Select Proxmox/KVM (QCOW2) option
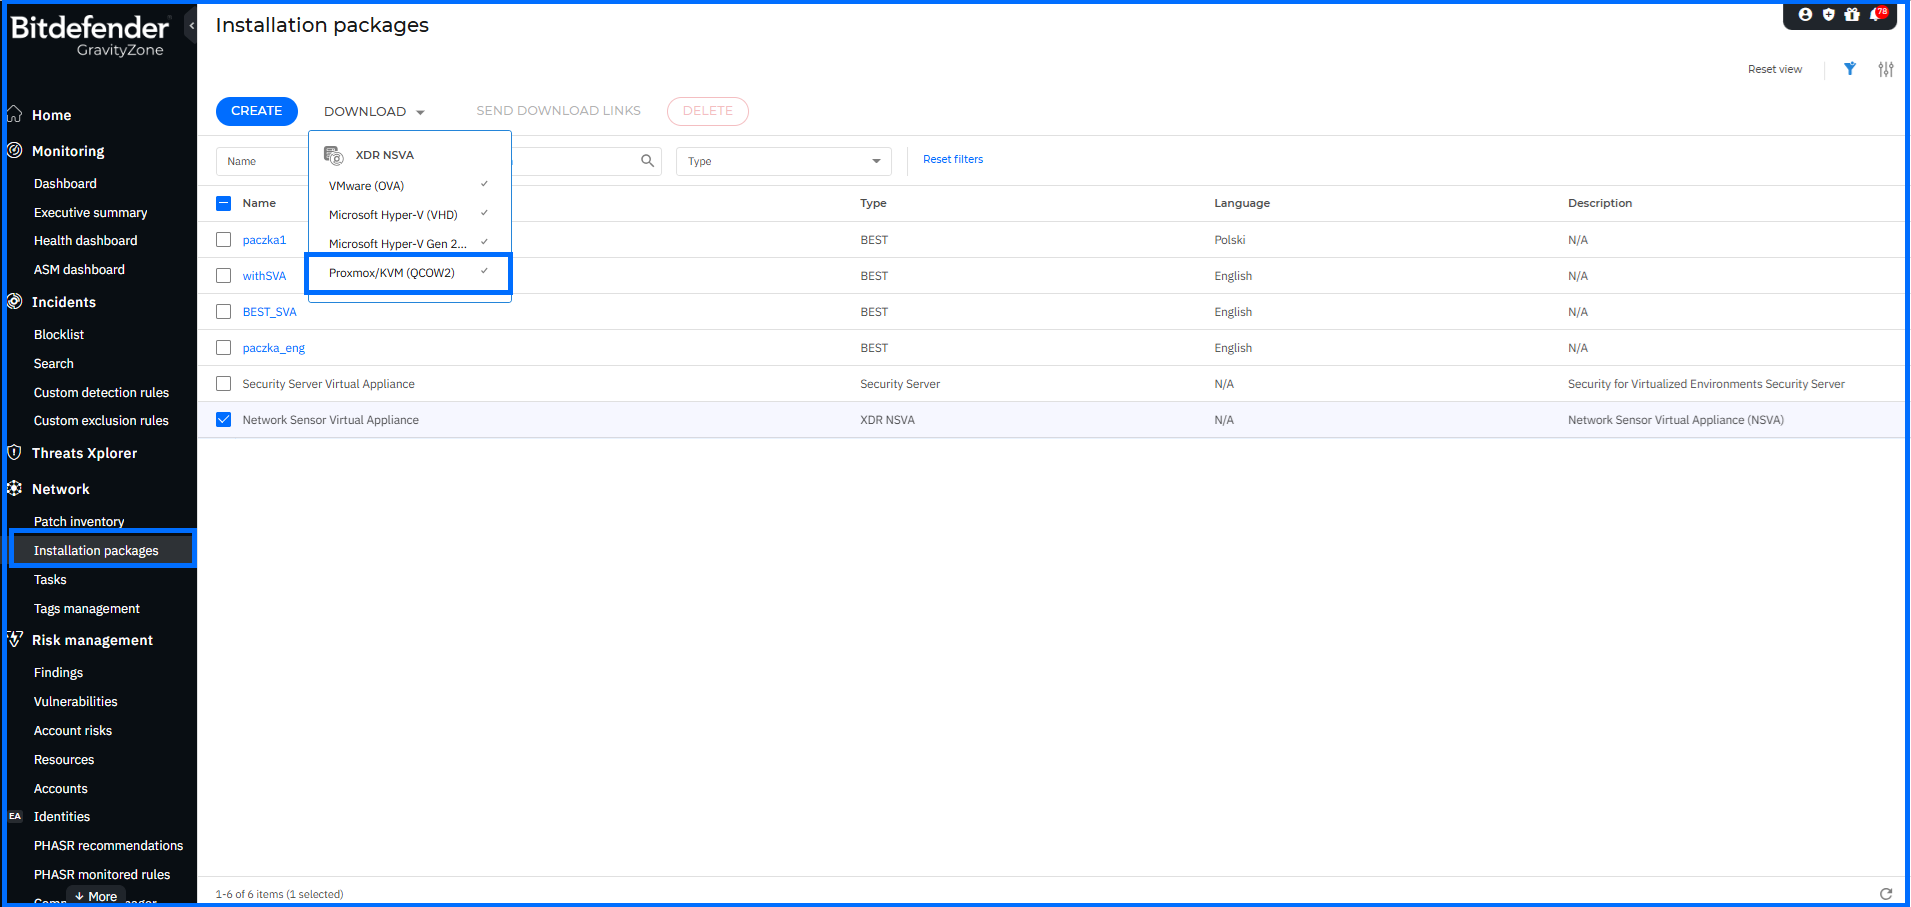This screenshot has width=1911, height=907. click(x=409, y=273)
